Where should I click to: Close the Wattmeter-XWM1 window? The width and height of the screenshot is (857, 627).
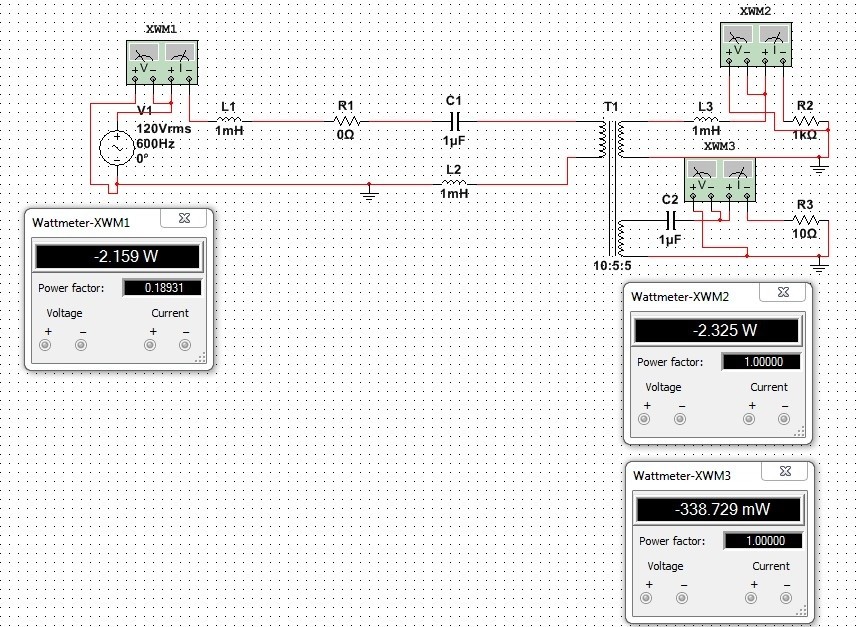[x=184, y=218]
